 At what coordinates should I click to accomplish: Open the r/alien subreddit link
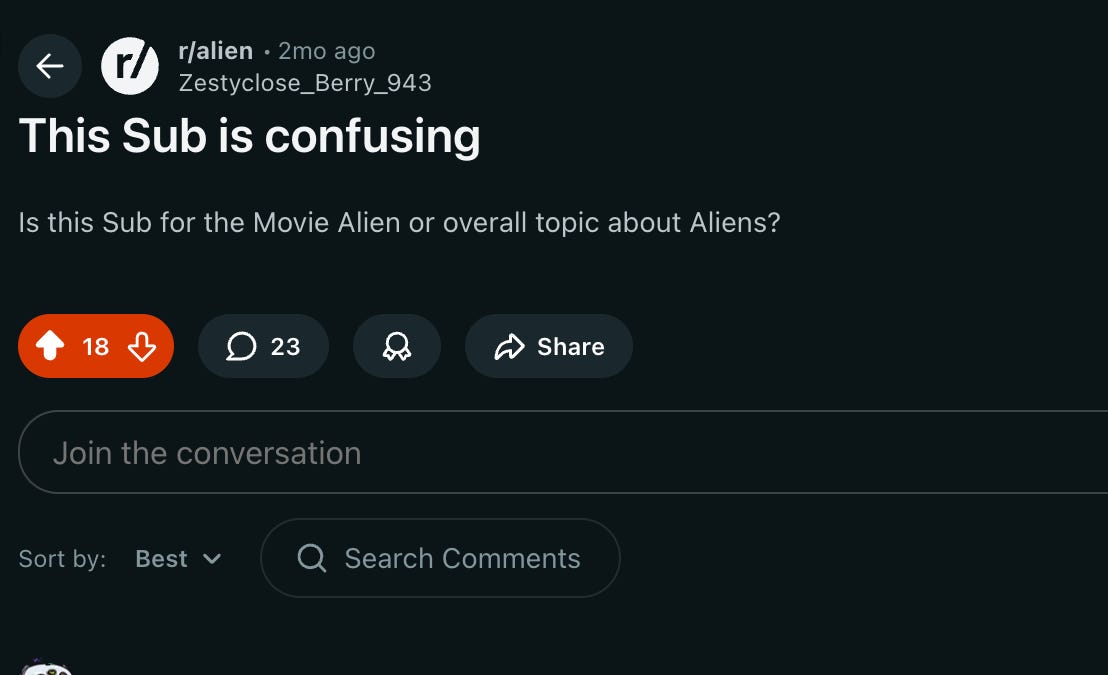tap(214, 50)
